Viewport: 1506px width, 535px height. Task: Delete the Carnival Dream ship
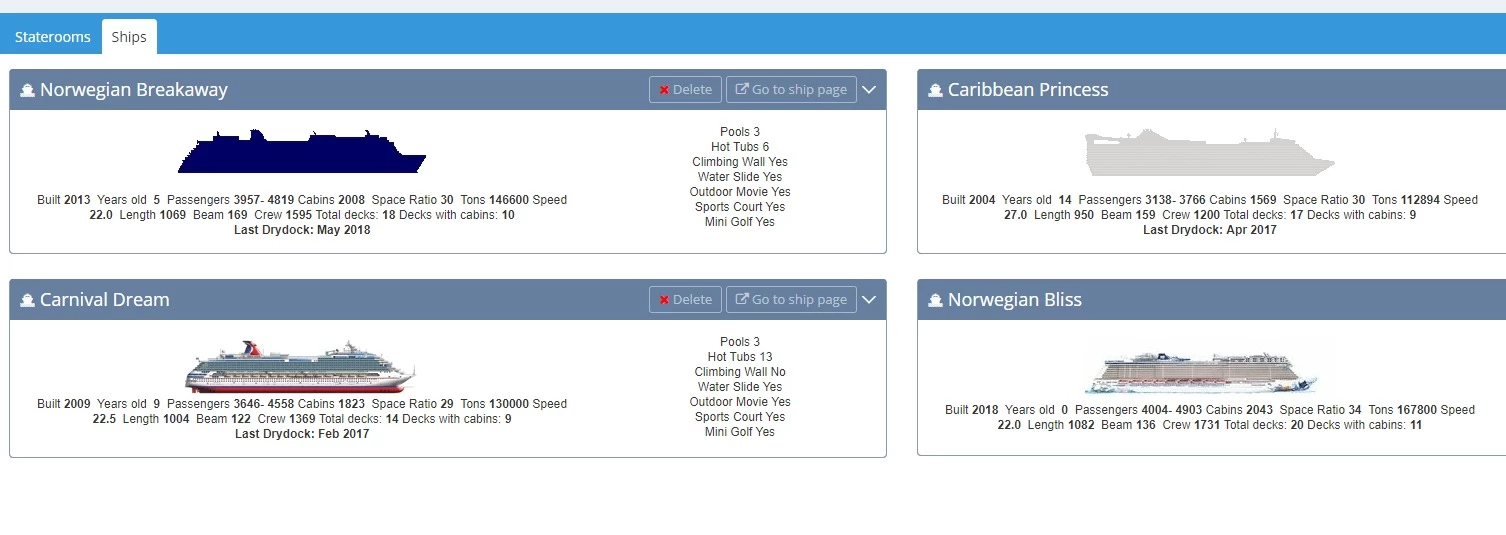[x=685, y=299]
